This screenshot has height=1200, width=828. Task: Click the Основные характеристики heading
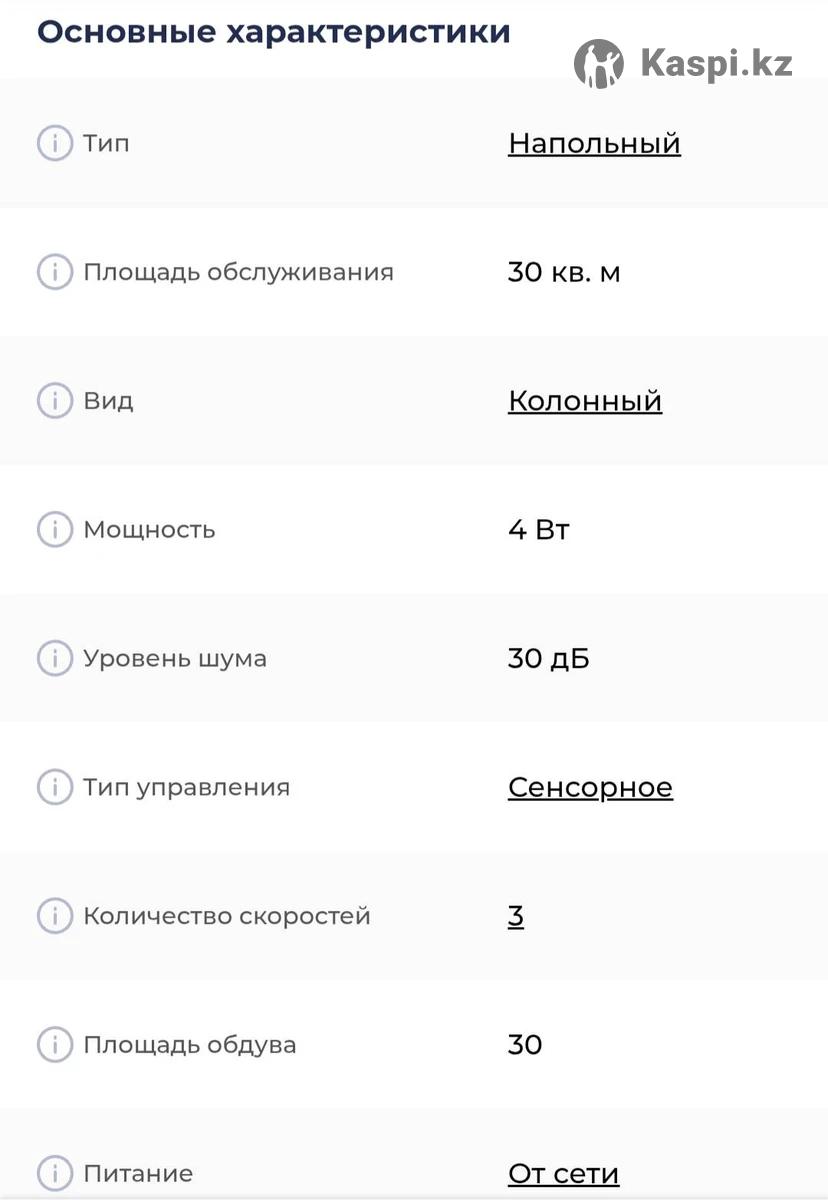pyautogui.click(x=274, y=32)
